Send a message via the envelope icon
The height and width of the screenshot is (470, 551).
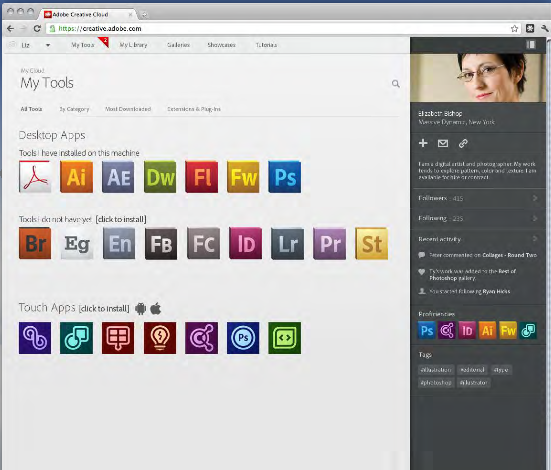(443, 143)
